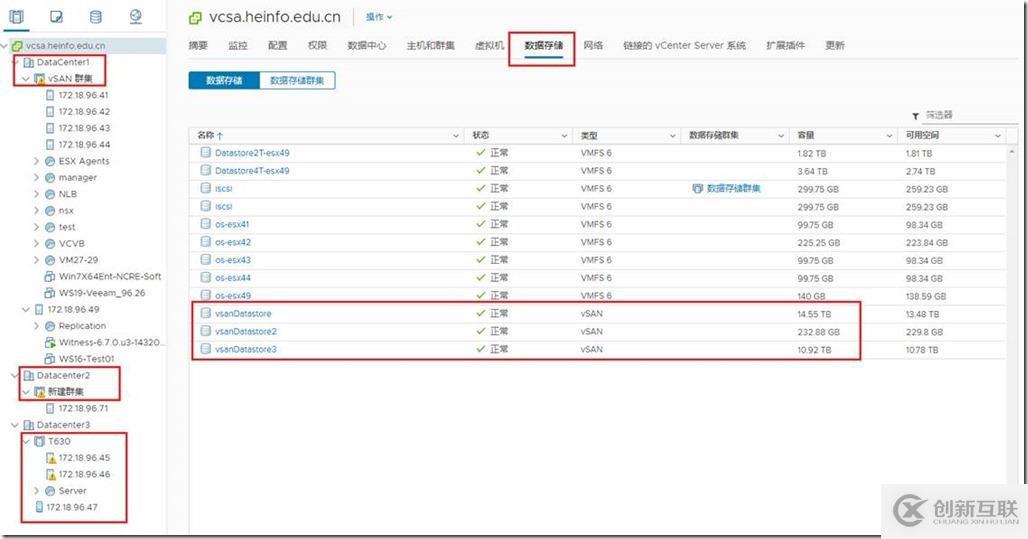Switch to the 网络 tab
This screenshot has width=1028, height=539.
pyautogui.click(x=593, y=45)
